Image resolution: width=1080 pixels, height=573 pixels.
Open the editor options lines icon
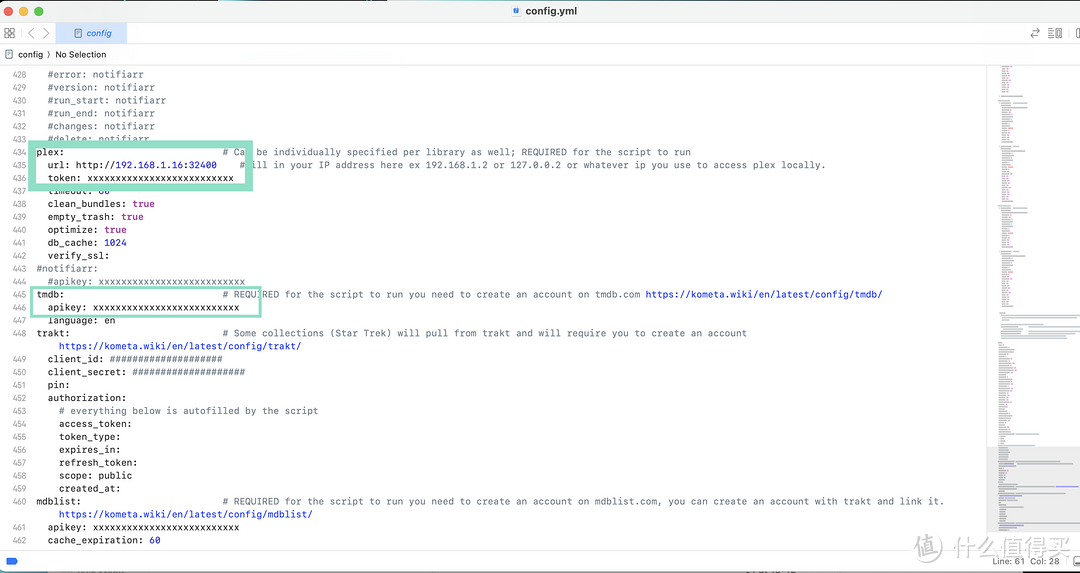pyautogui.click(x=1054, y=33)
